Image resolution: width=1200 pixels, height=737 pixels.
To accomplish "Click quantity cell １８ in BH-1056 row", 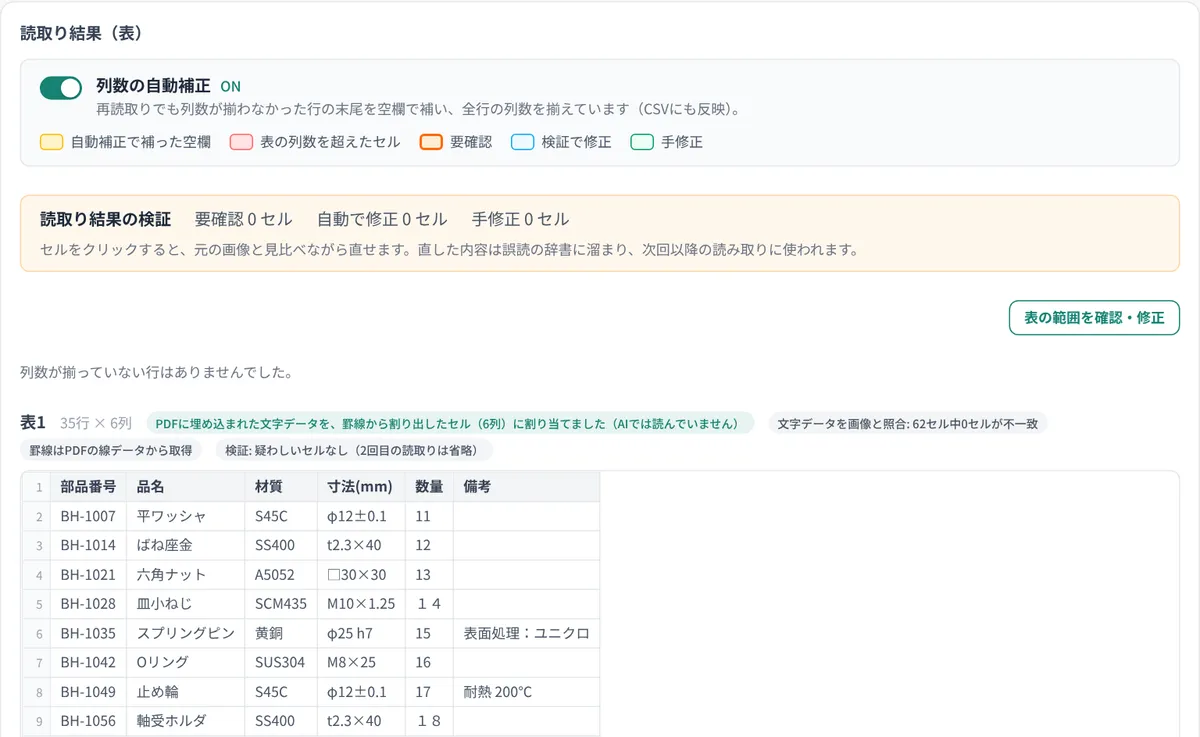I will 429,721.
